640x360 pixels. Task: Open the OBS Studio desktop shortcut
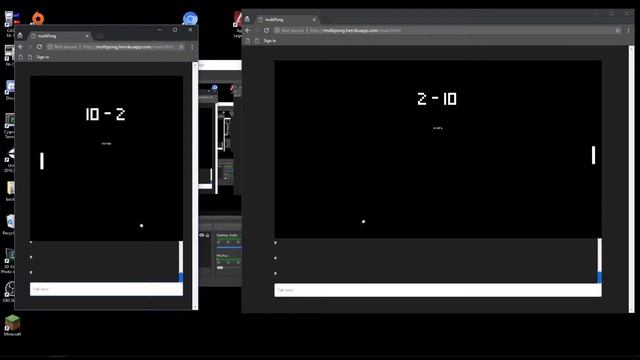(10, 291)
